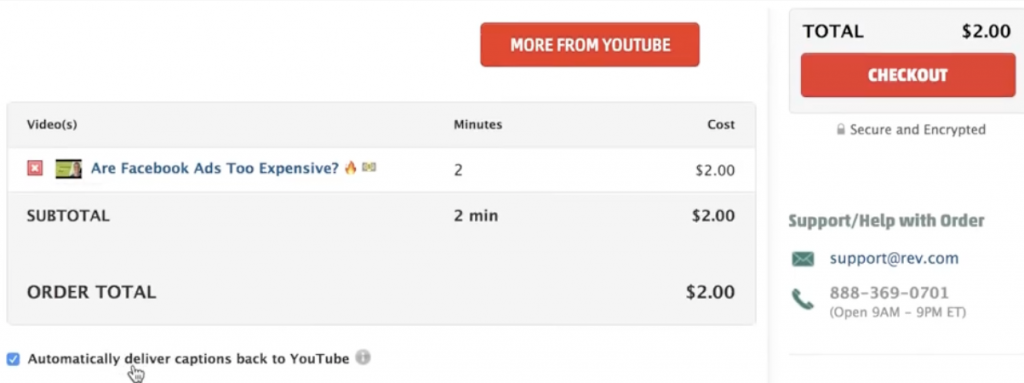Click the Support/Help with Order heading
This screenshot has height=383, width=1024.
coord(886,221)
